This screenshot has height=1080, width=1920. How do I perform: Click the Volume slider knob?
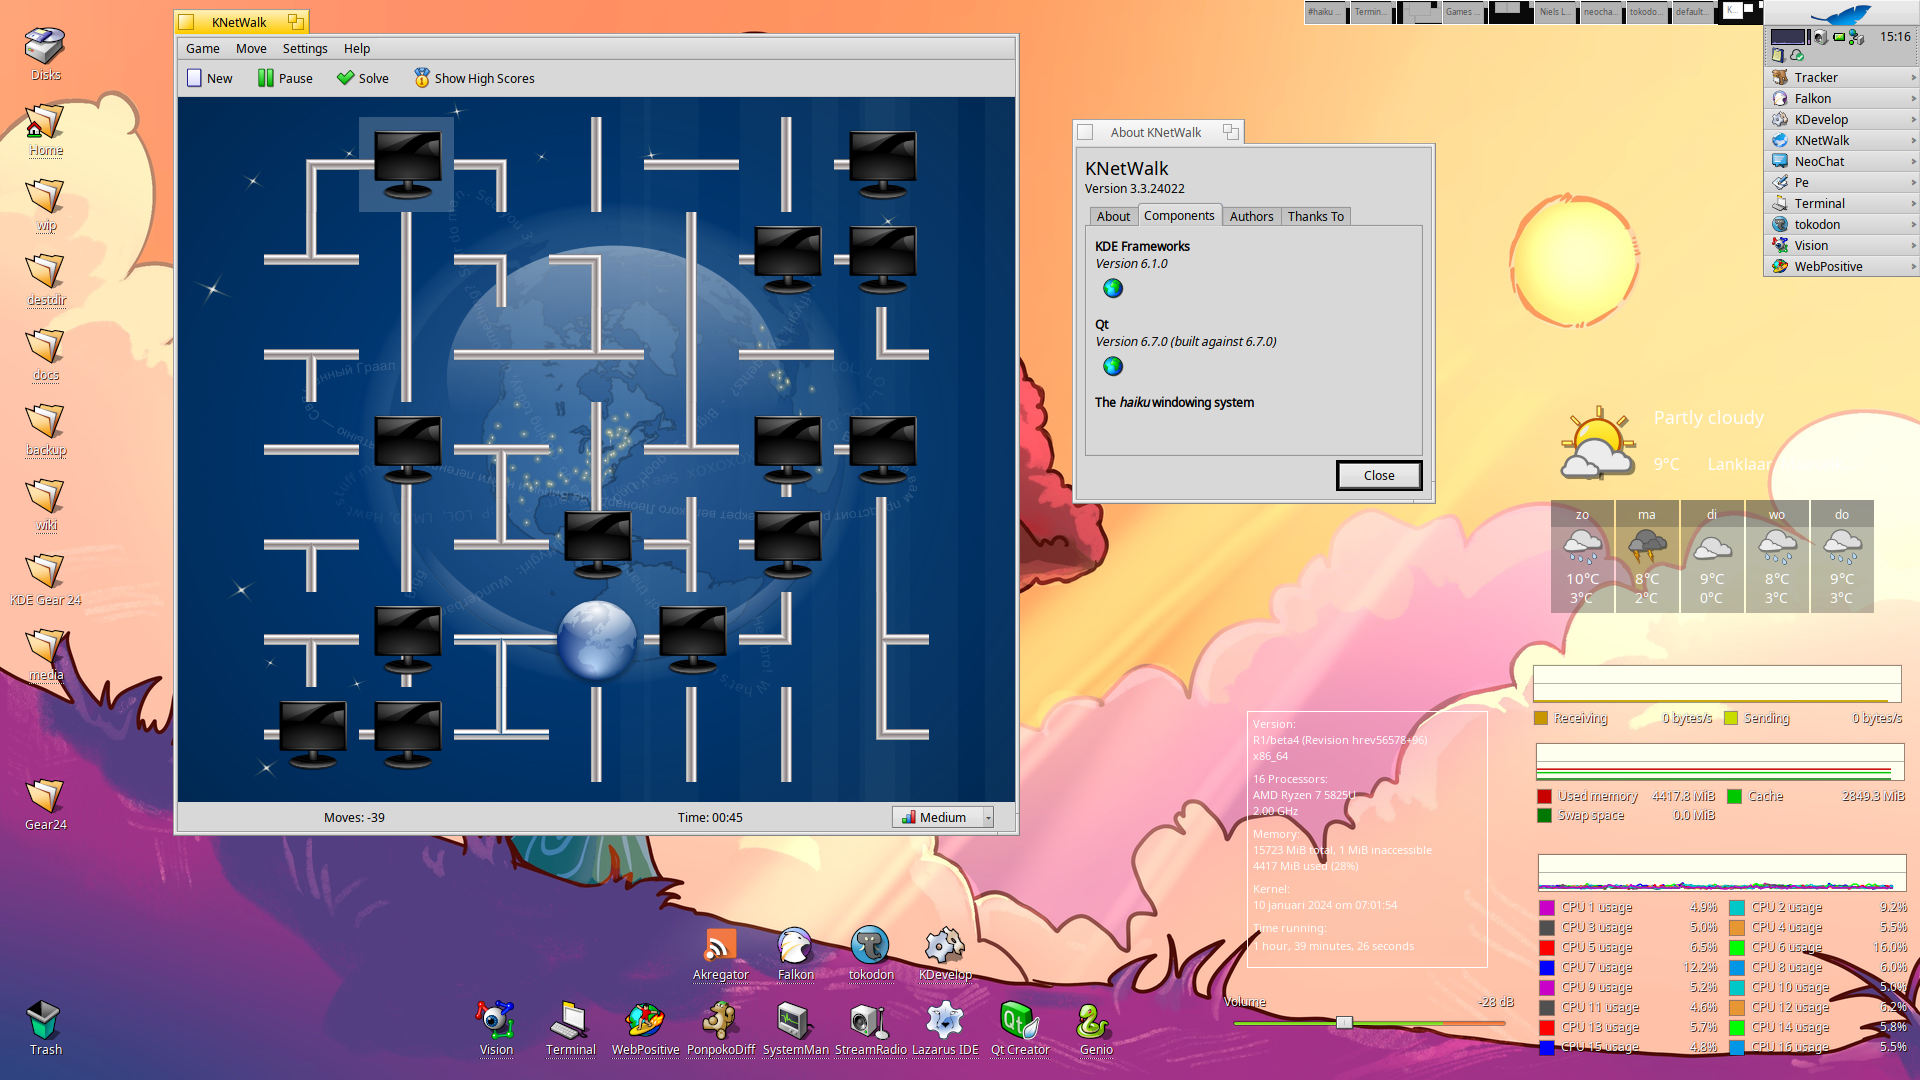click(1344, 1022)
